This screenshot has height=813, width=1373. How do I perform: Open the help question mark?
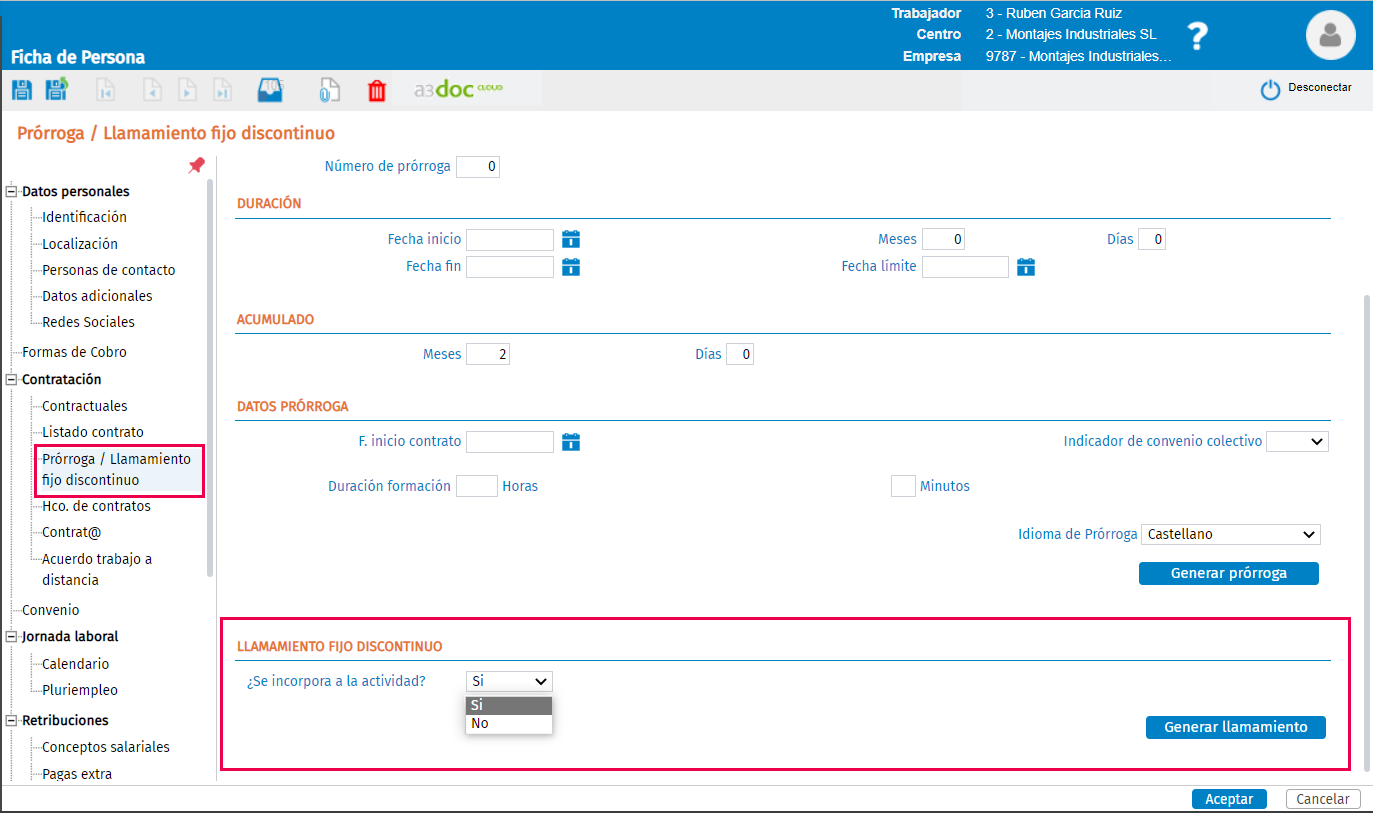coord(1197,36)
